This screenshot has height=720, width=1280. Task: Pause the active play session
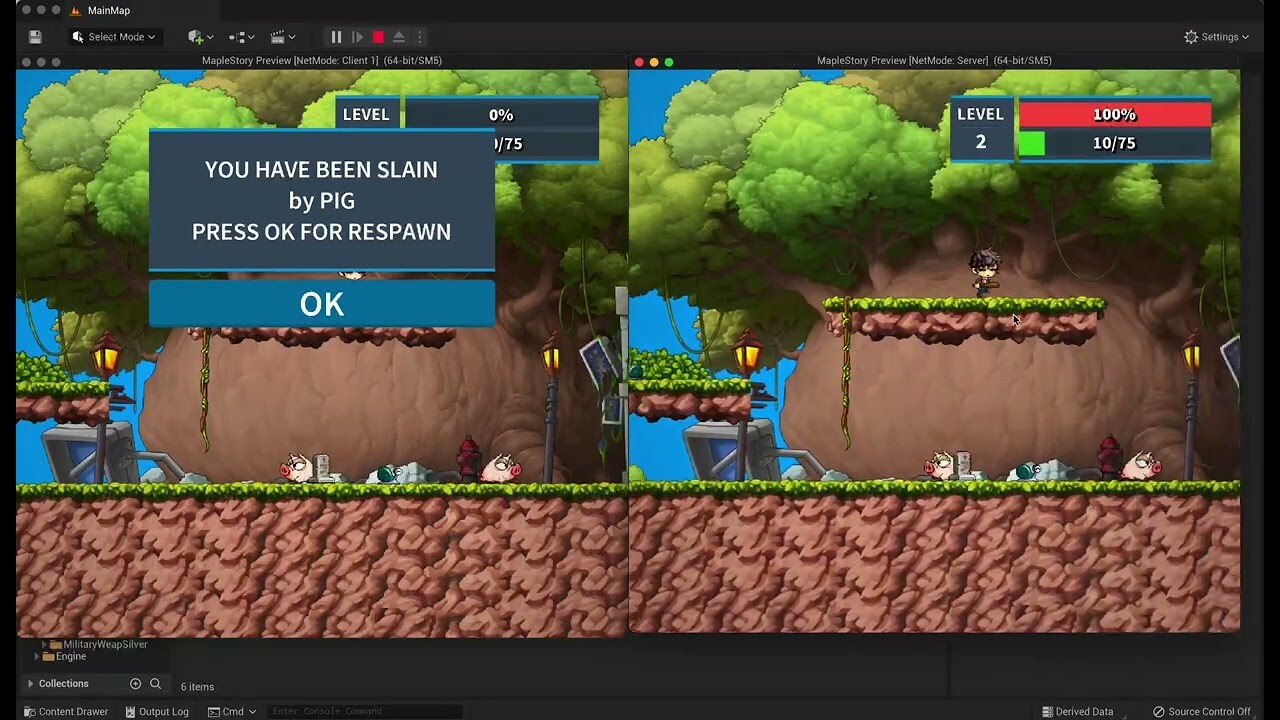[336, 37]
